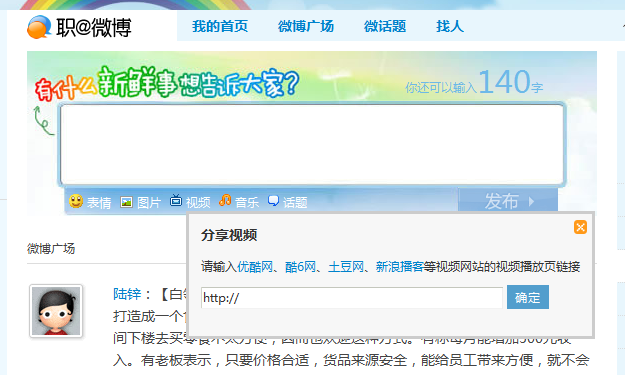Screen dimensions: 625x375
Task: Publish the post with 发布 button
Action: click(x=508, y=200)
